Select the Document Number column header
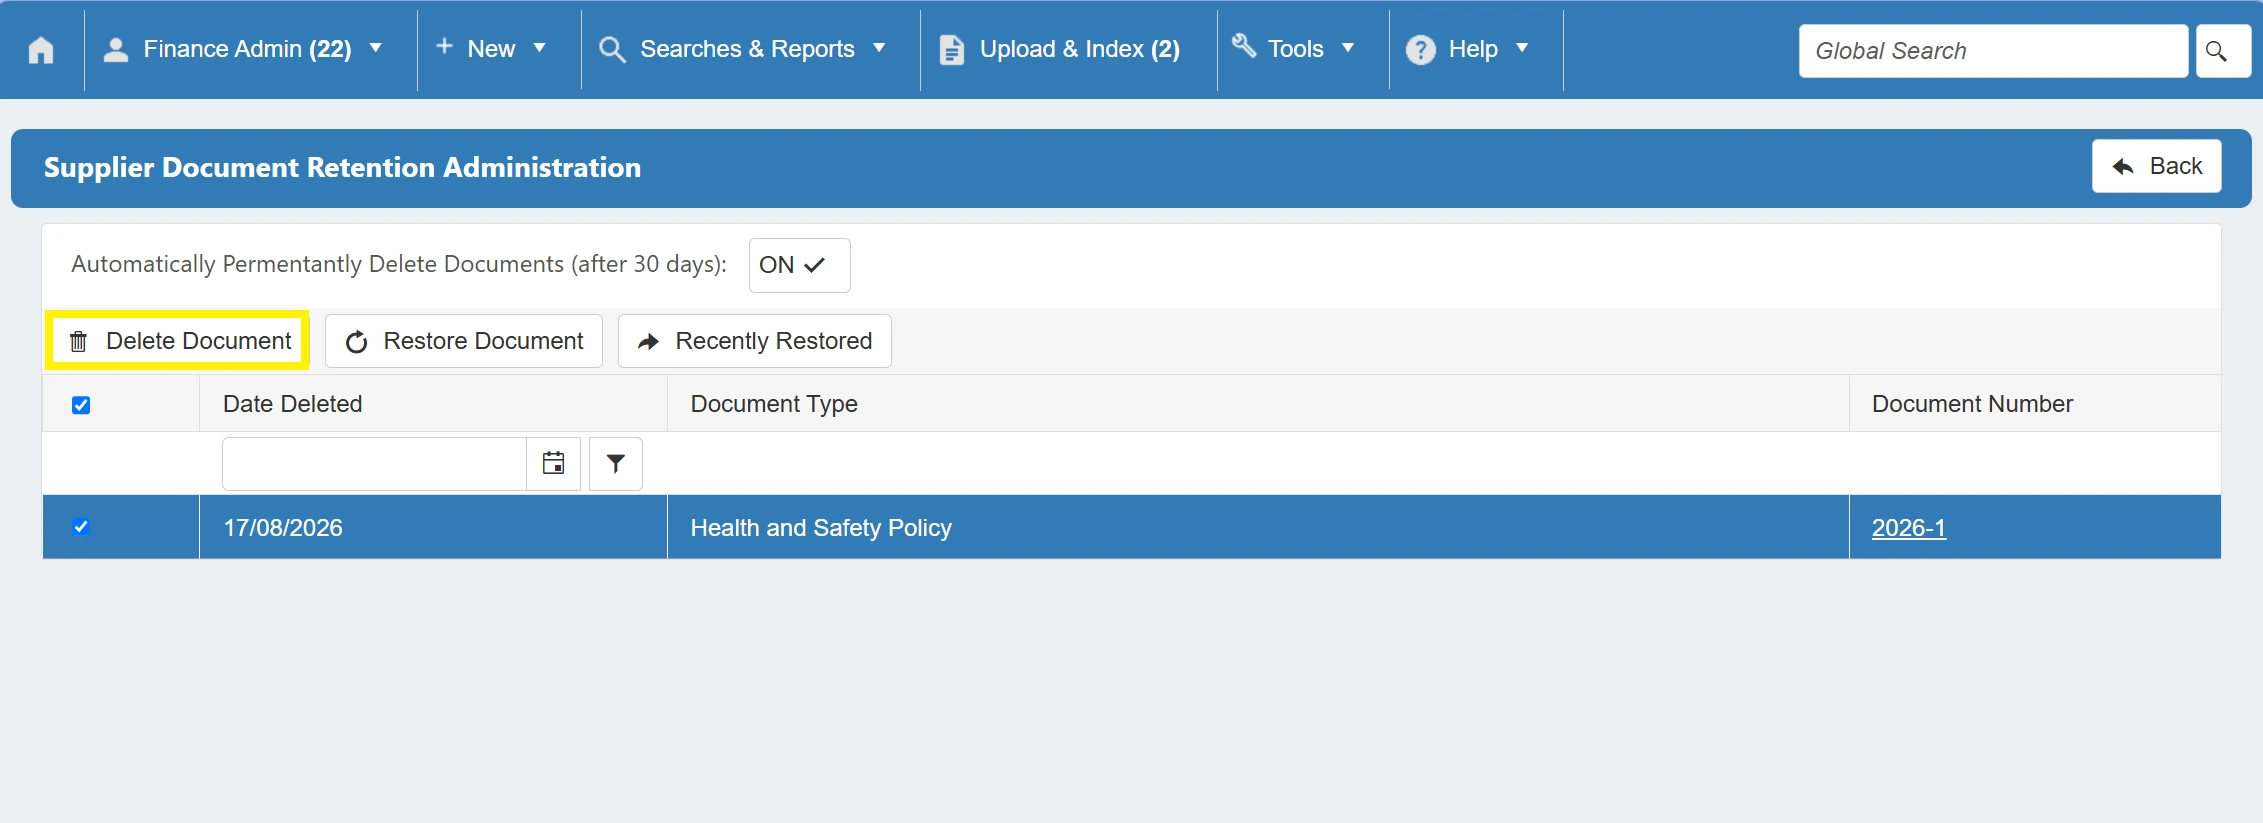2263x823 pixels. 2035,404
